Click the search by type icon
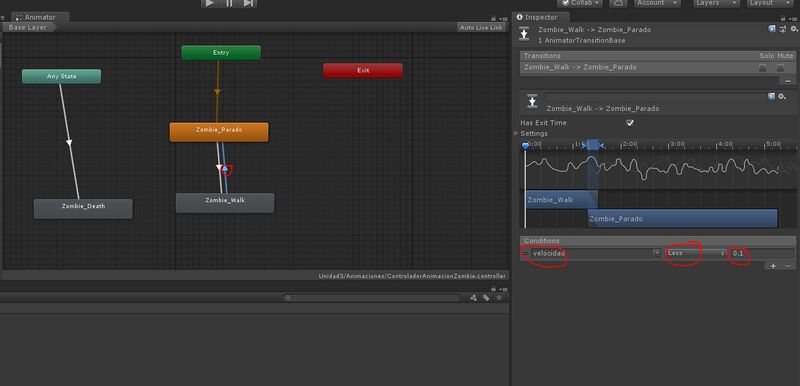Viewport: 800px width, 386px height. [473, 298]
